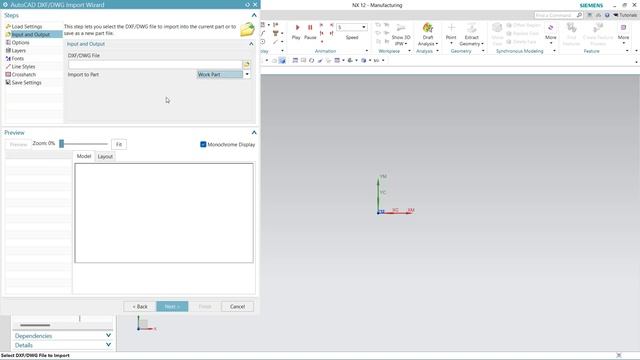This screenshot has height=360, width=640.
Task: Expand the Extract Geometry dropdown arrow
Action: pos(482,44)
